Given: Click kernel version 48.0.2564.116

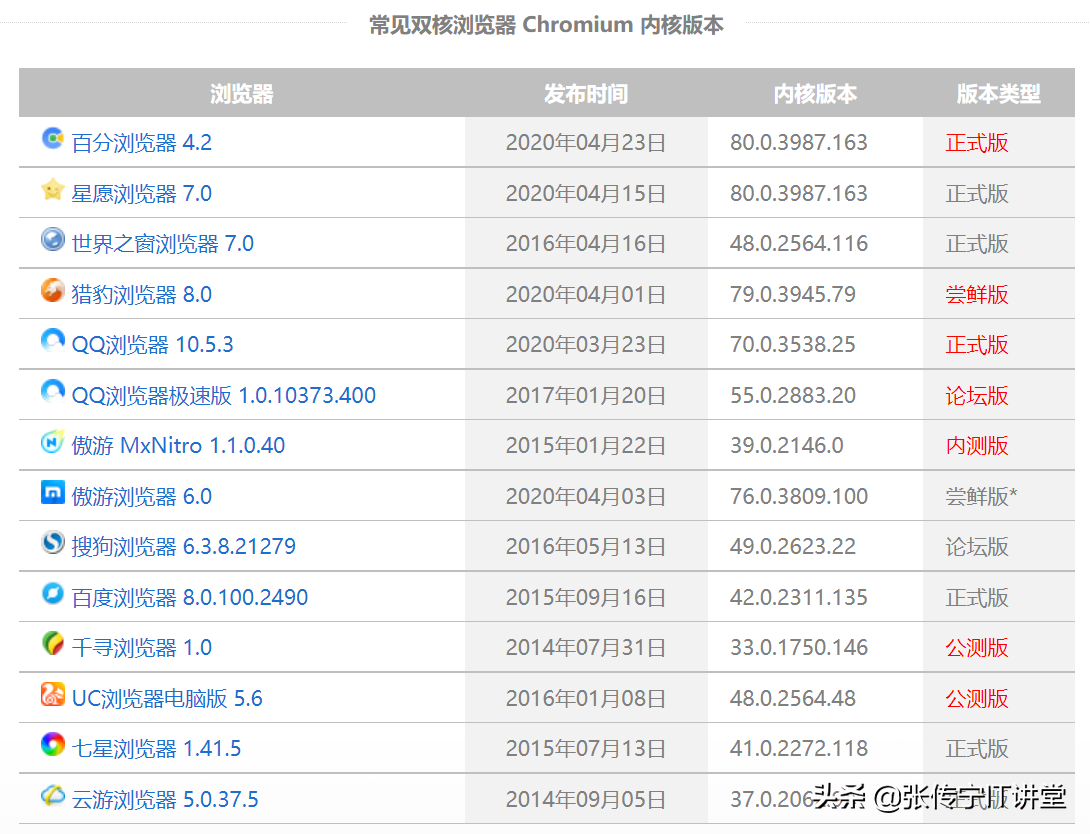Looking at the screenshot, I should 799,243.
